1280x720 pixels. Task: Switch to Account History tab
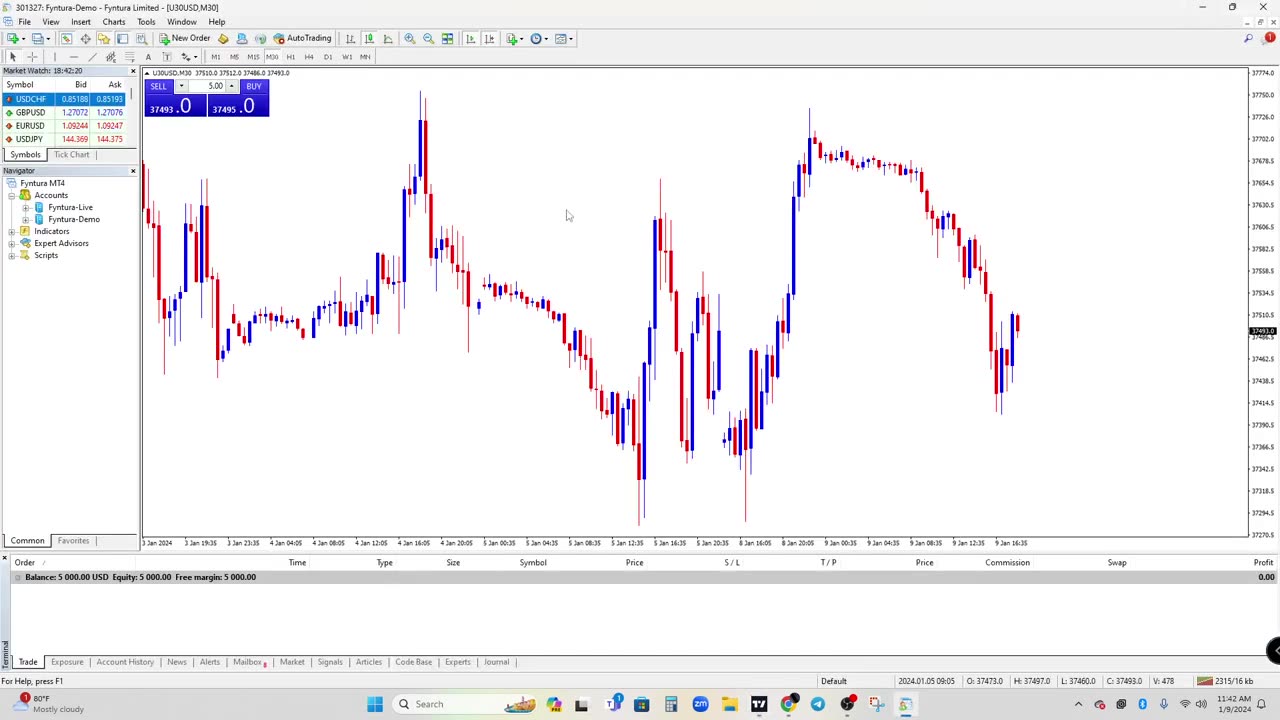125,662
